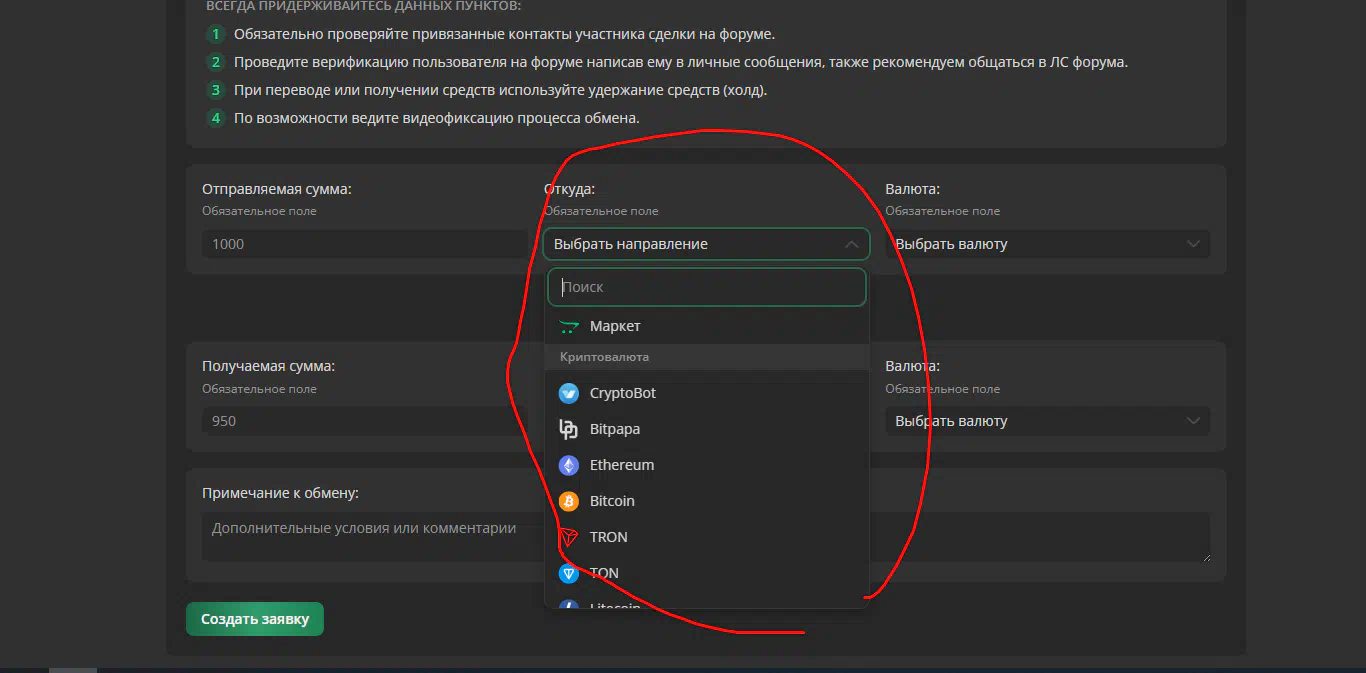Click the partially visible Litecoin icon

click(569, 604)
